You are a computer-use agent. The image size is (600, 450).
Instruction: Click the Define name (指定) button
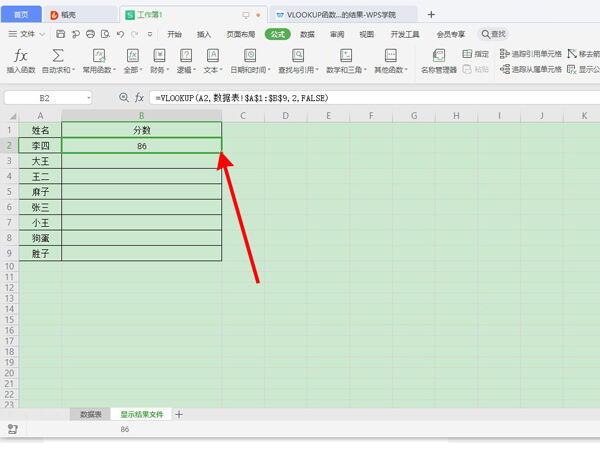pyautogui.click(x=476, y=54)
